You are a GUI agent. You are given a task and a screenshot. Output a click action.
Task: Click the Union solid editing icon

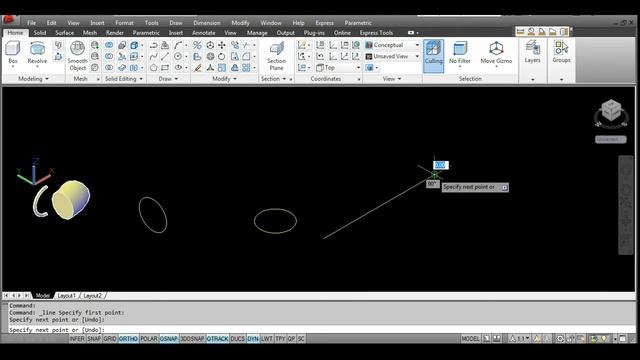[109, 45]
